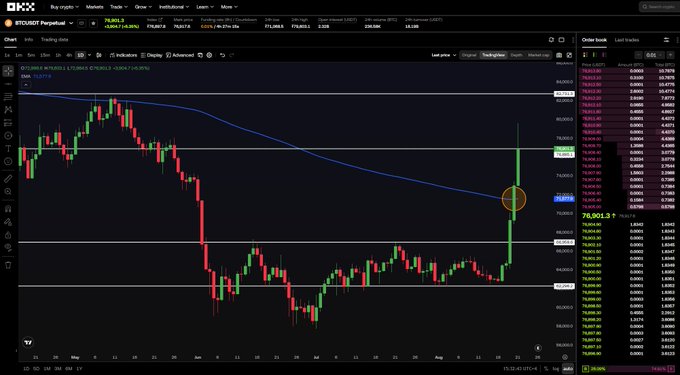
Task: Toggle the log scale button
Action: (556, 368)
